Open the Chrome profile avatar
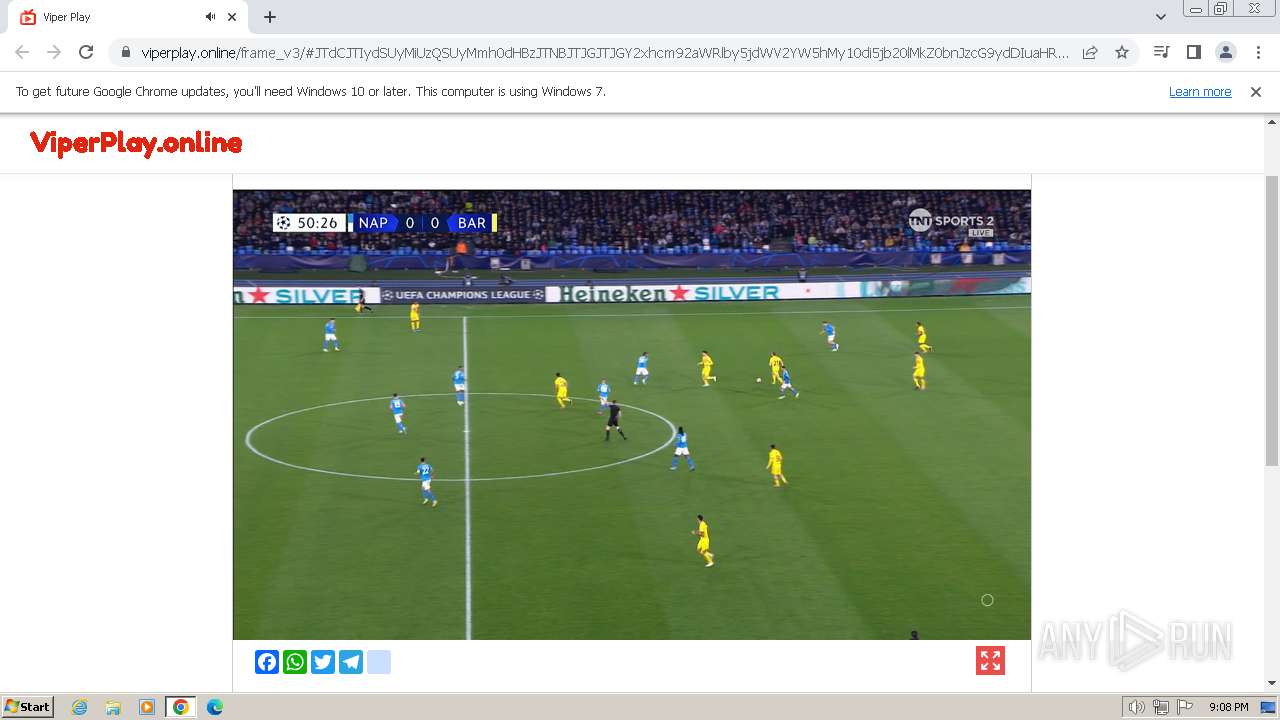 (x=1225, y=52)
